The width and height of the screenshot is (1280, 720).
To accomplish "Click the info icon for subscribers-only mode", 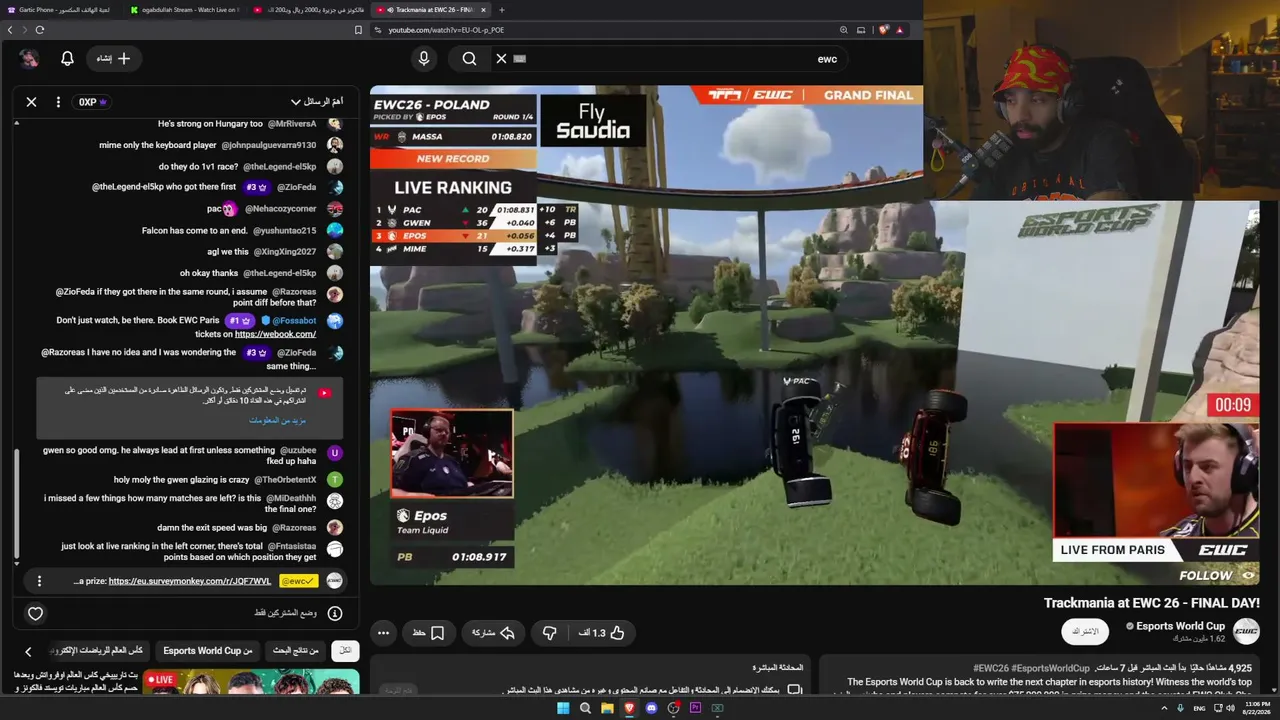I will 335,613.
